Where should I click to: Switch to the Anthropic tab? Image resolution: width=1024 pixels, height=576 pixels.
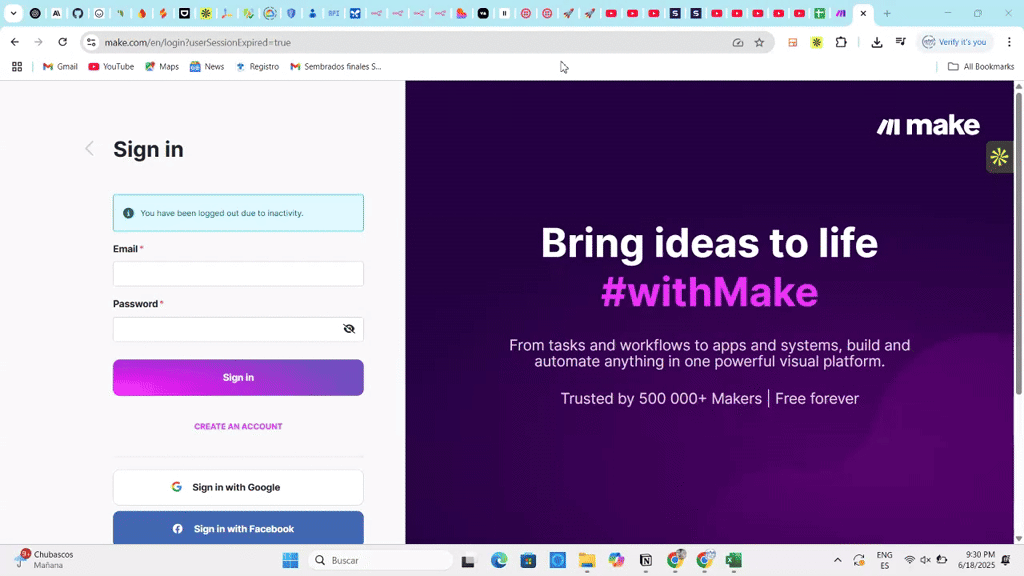point(56,13)
